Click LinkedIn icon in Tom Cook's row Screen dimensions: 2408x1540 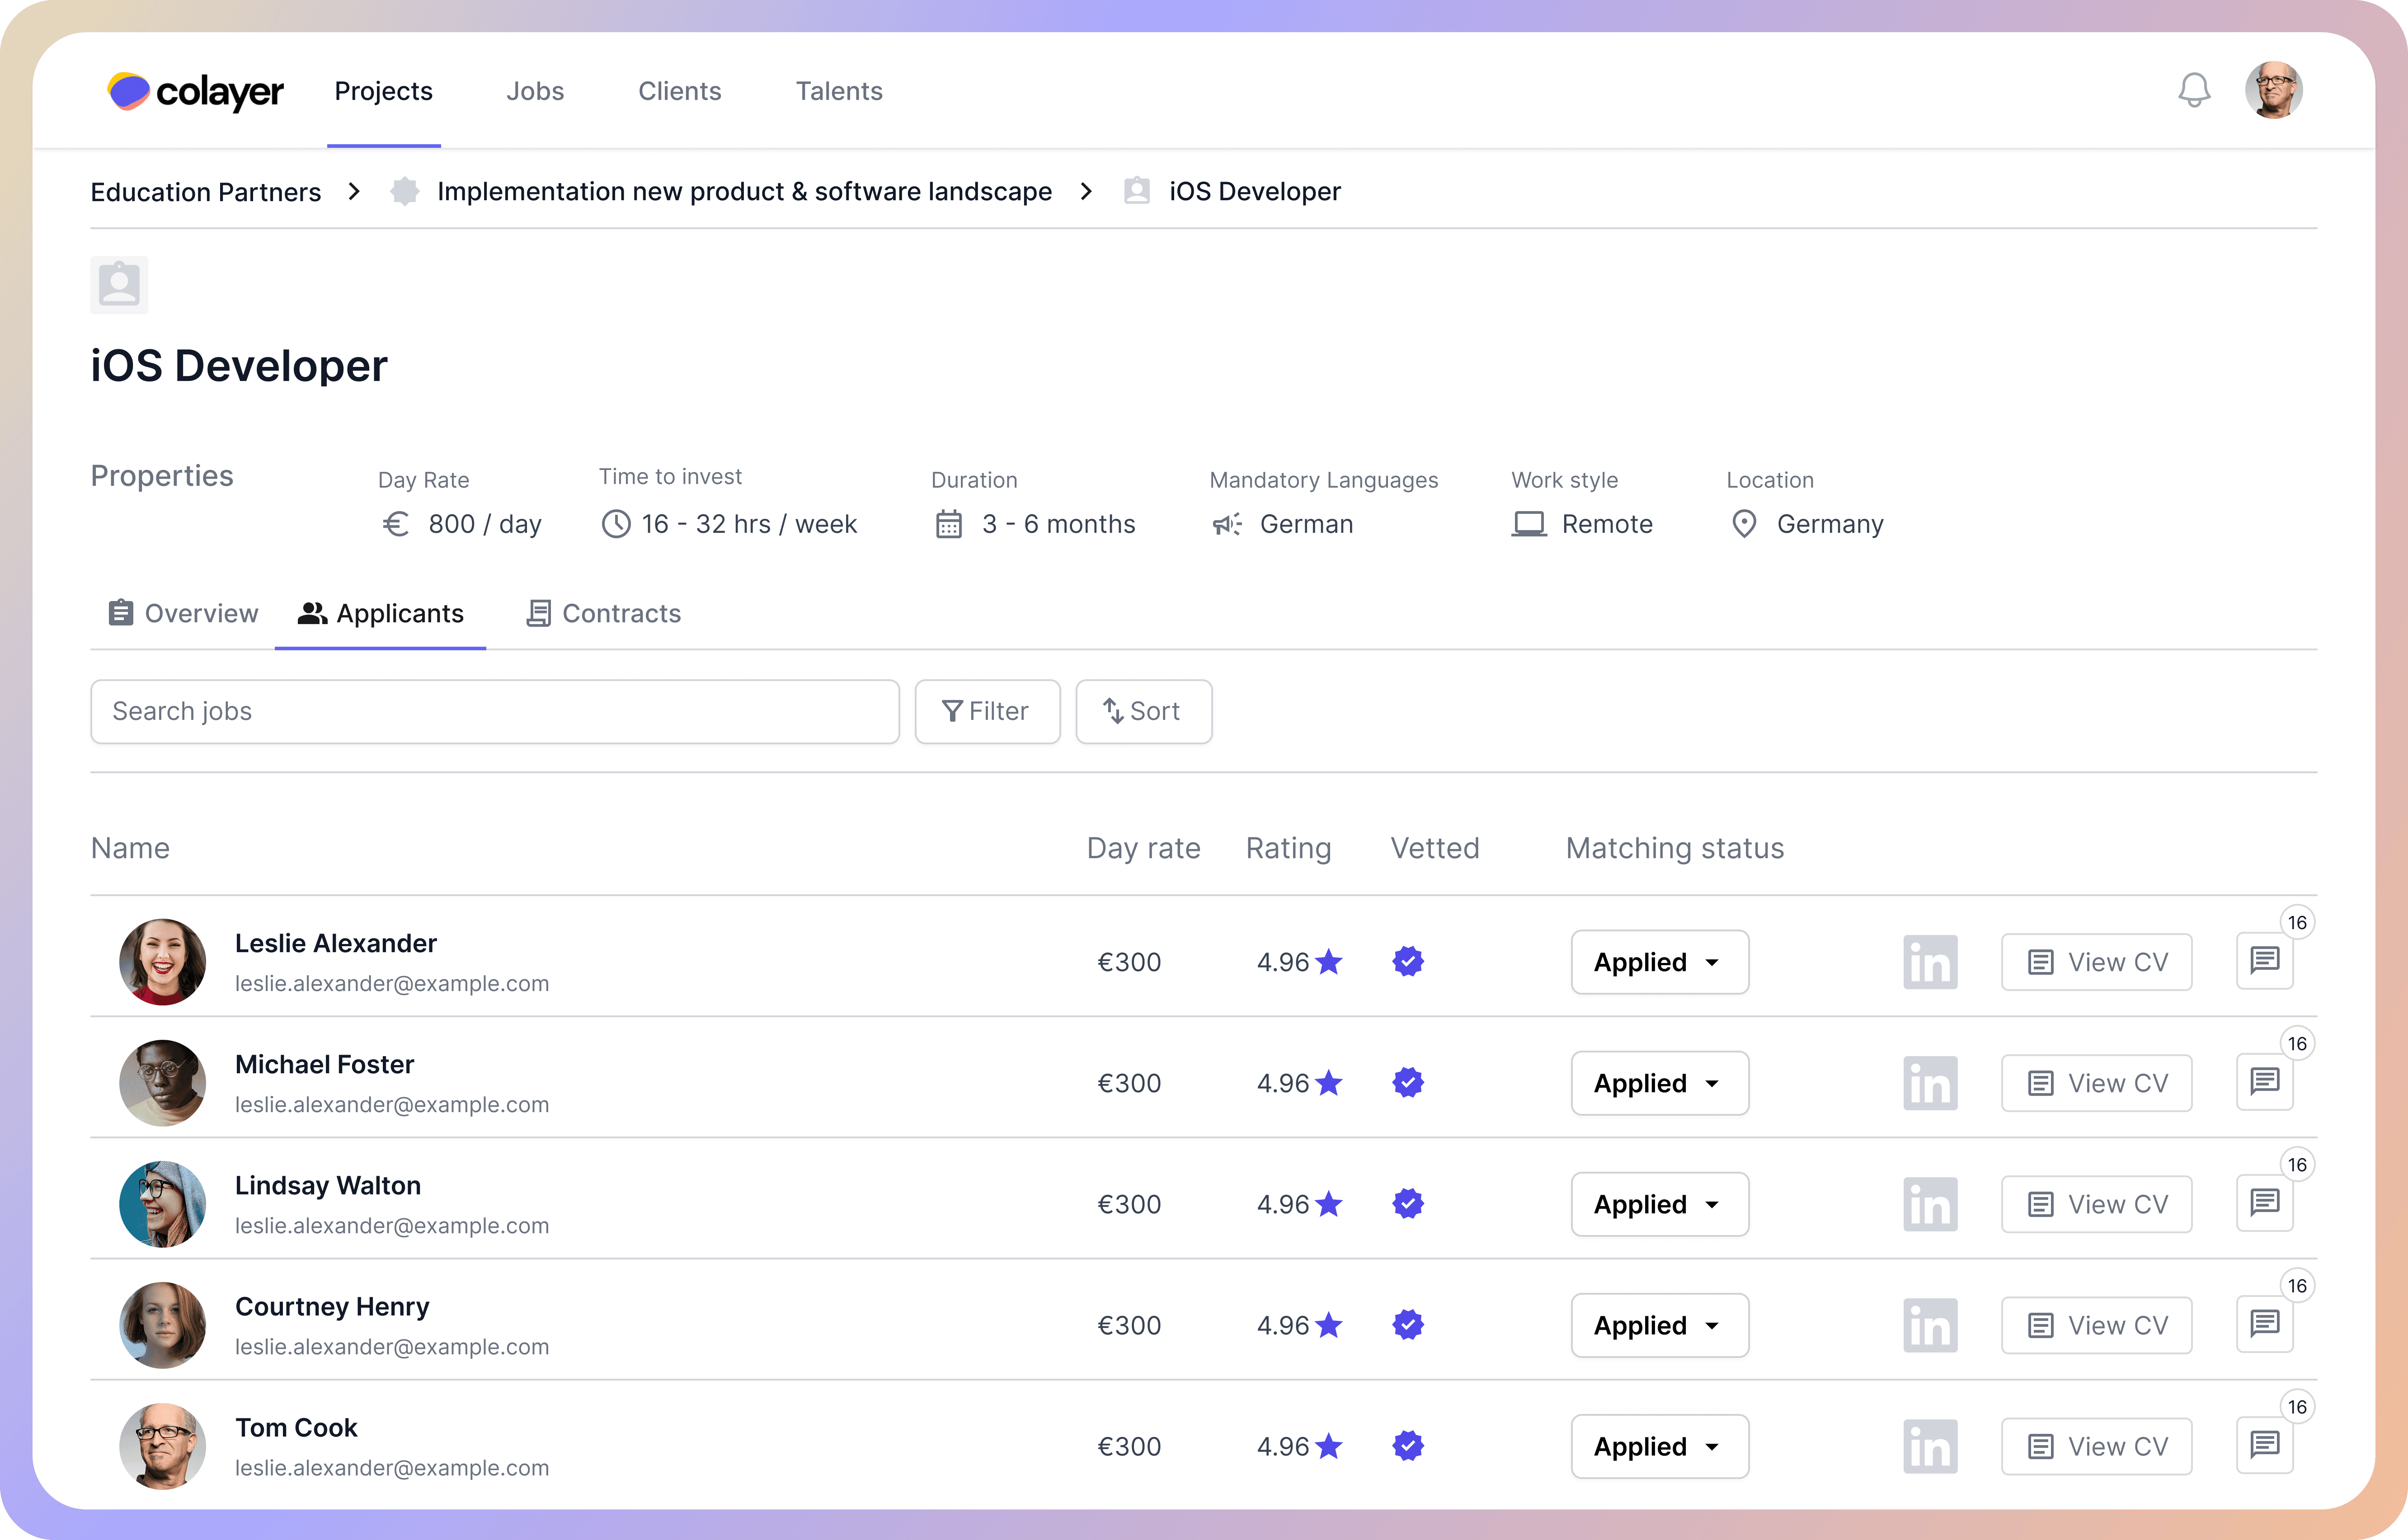(1929, 1446)
